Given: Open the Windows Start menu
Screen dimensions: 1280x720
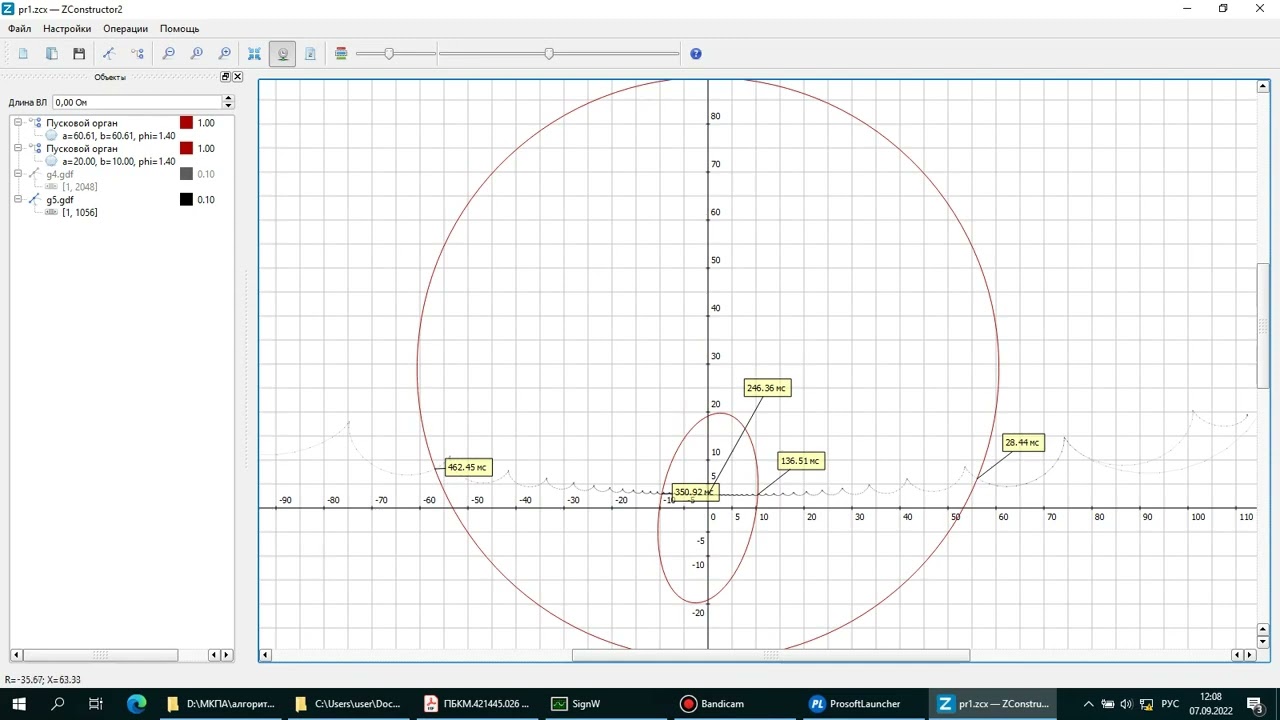Looking at the screenshot, I should pyautogui.click(x=18, y=704).
